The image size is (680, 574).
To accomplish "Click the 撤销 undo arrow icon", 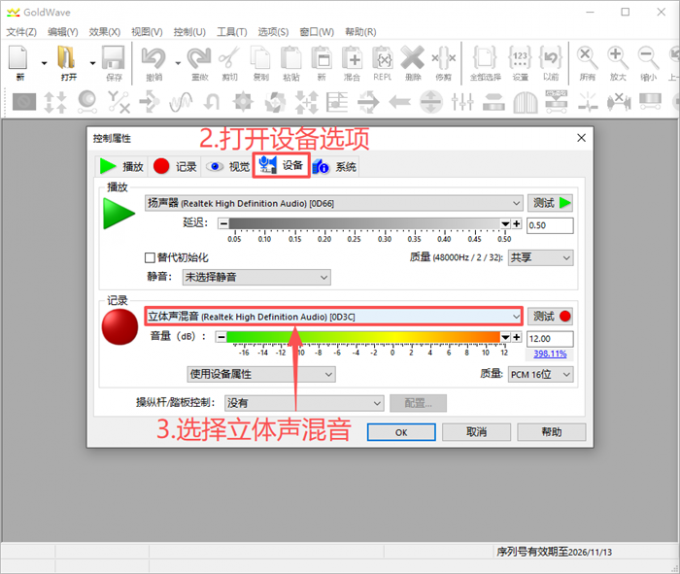I will [154, 58].
